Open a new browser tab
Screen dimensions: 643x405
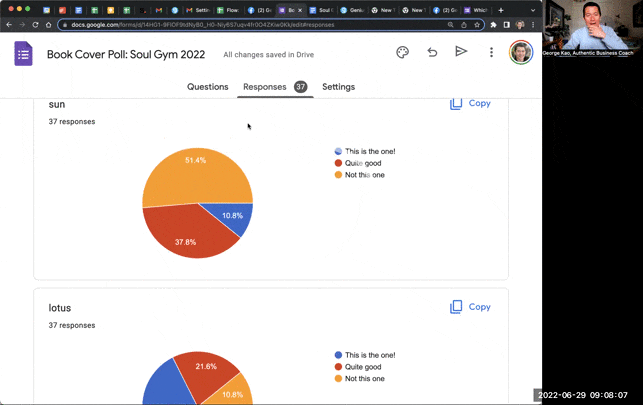point(501,10)
